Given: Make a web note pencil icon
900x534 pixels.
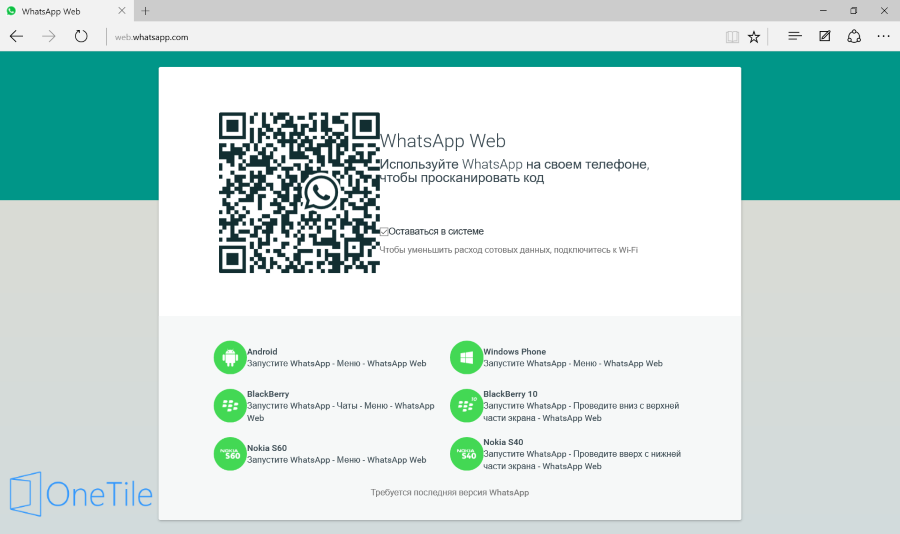Looking at the screenshot, I should 825,36.
